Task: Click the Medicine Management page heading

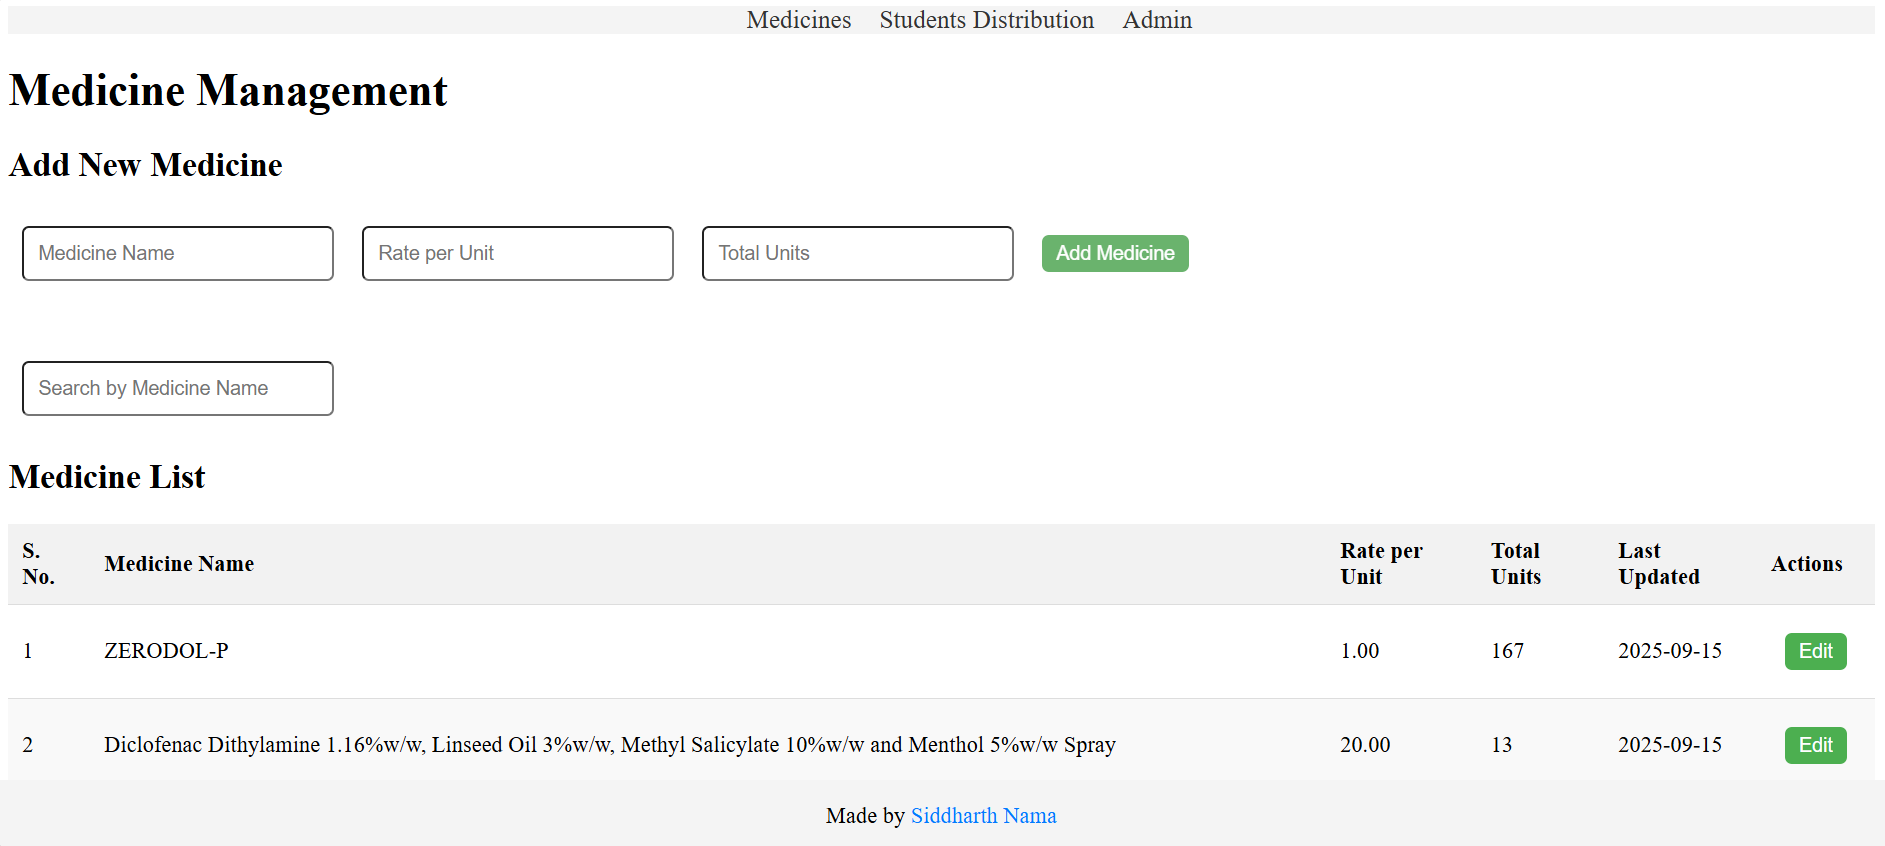Action: (228, 91)
